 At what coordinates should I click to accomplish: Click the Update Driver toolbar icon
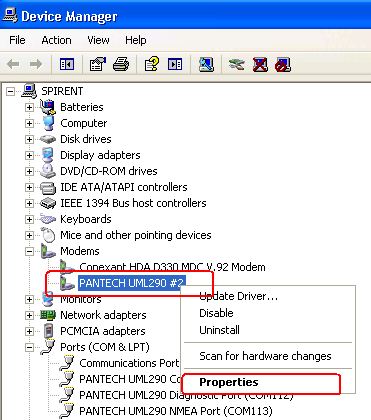coord(237,64)
